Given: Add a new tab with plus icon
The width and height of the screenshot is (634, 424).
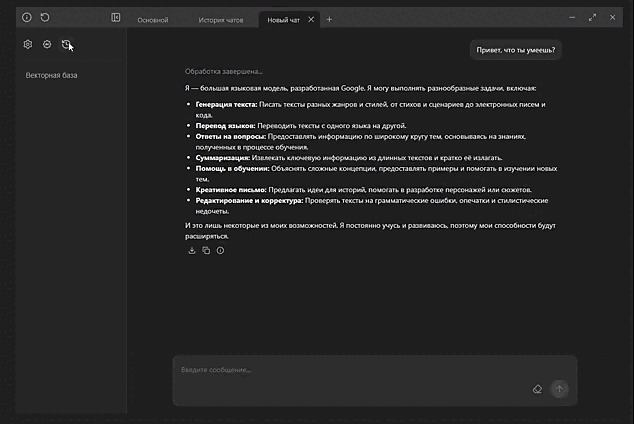Looking at the screenshot, I should click(329, 19).
